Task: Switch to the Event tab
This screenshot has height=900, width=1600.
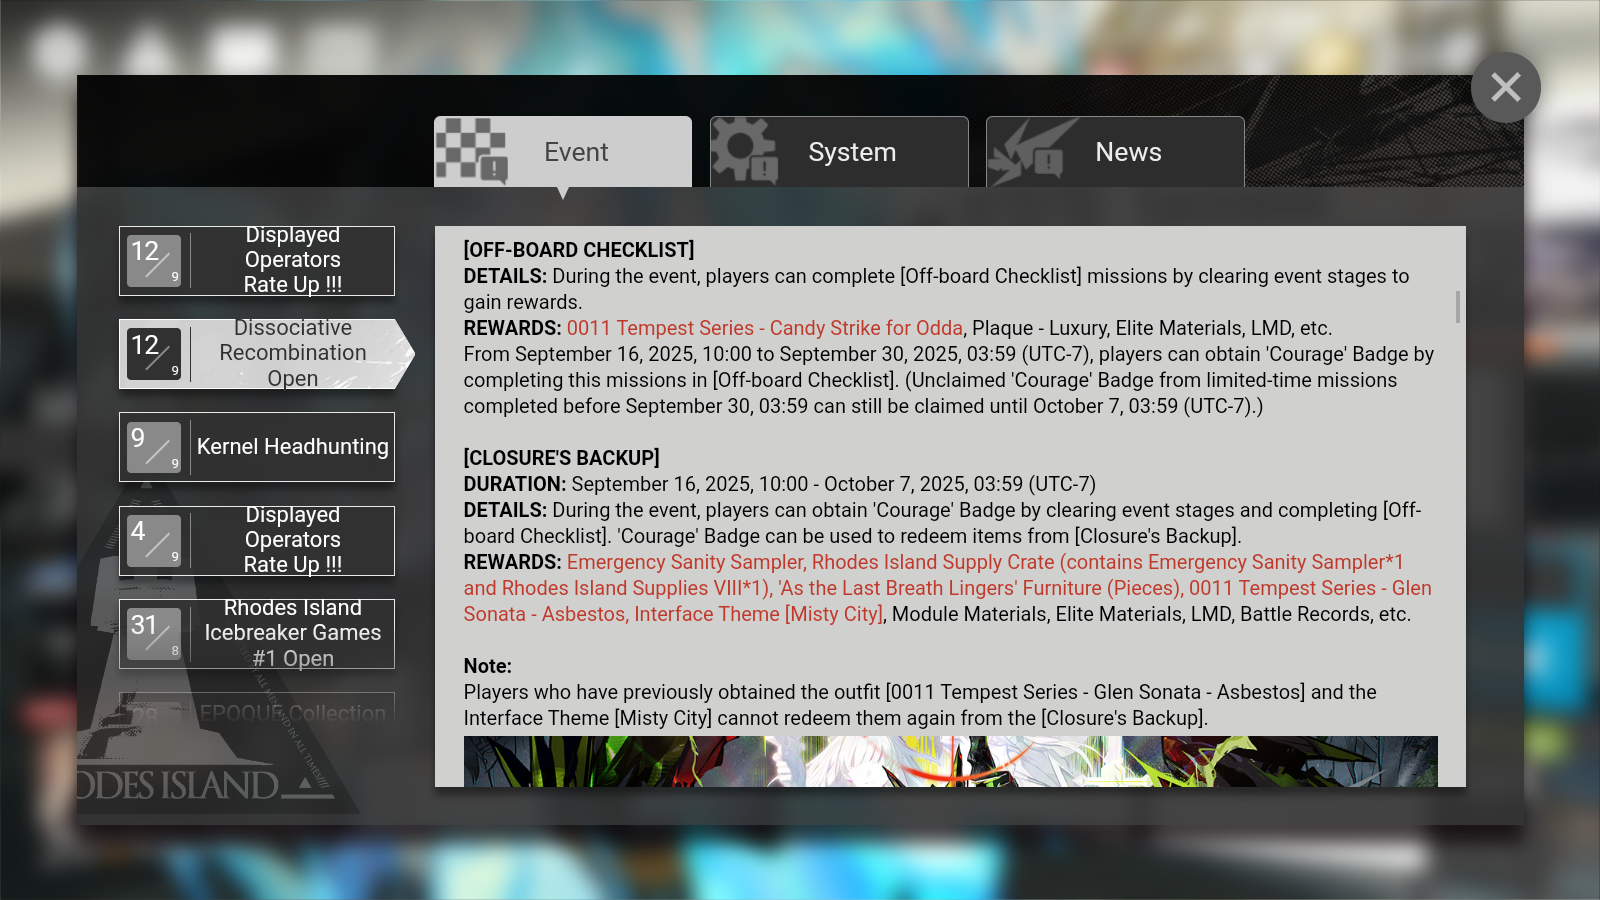Action: tap(563, 152)
